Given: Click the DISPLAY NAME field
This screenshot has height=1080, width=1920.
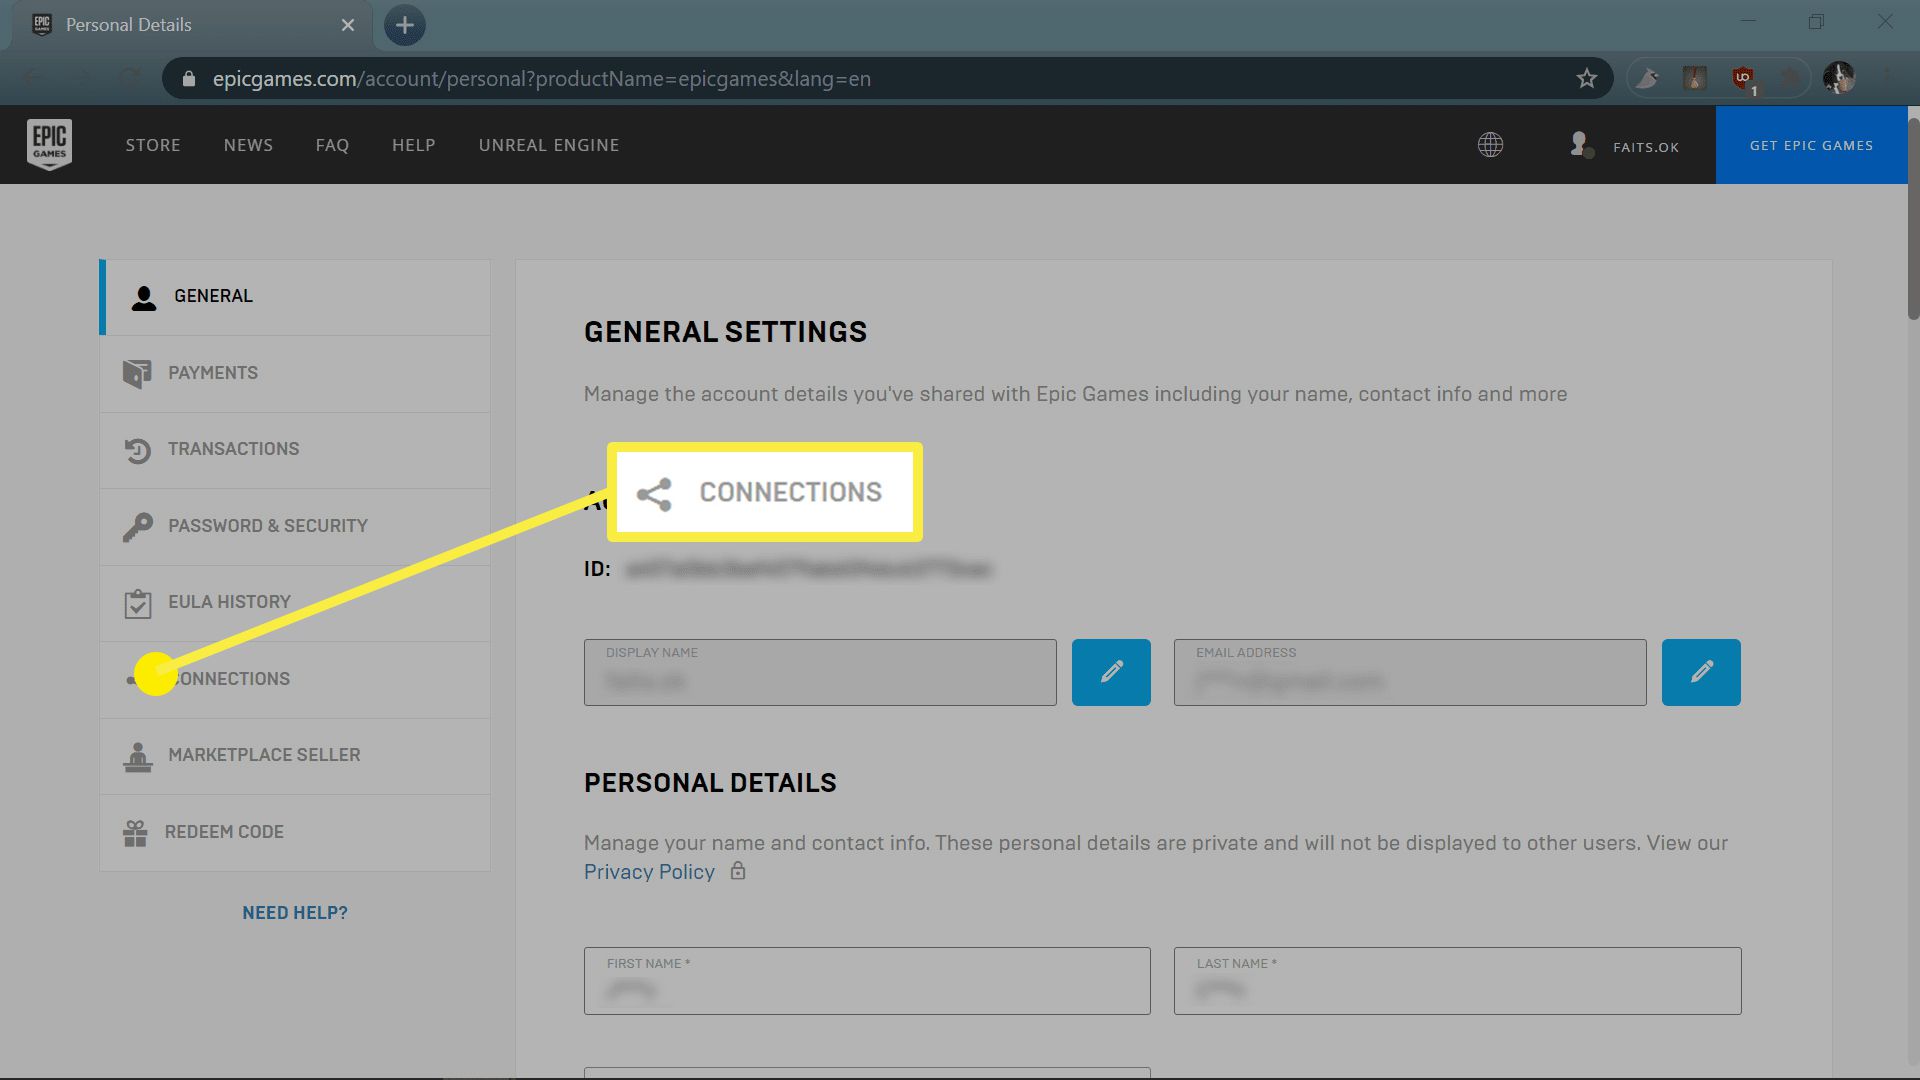Looking at the screenshot, I should click(x=820, y=673).
